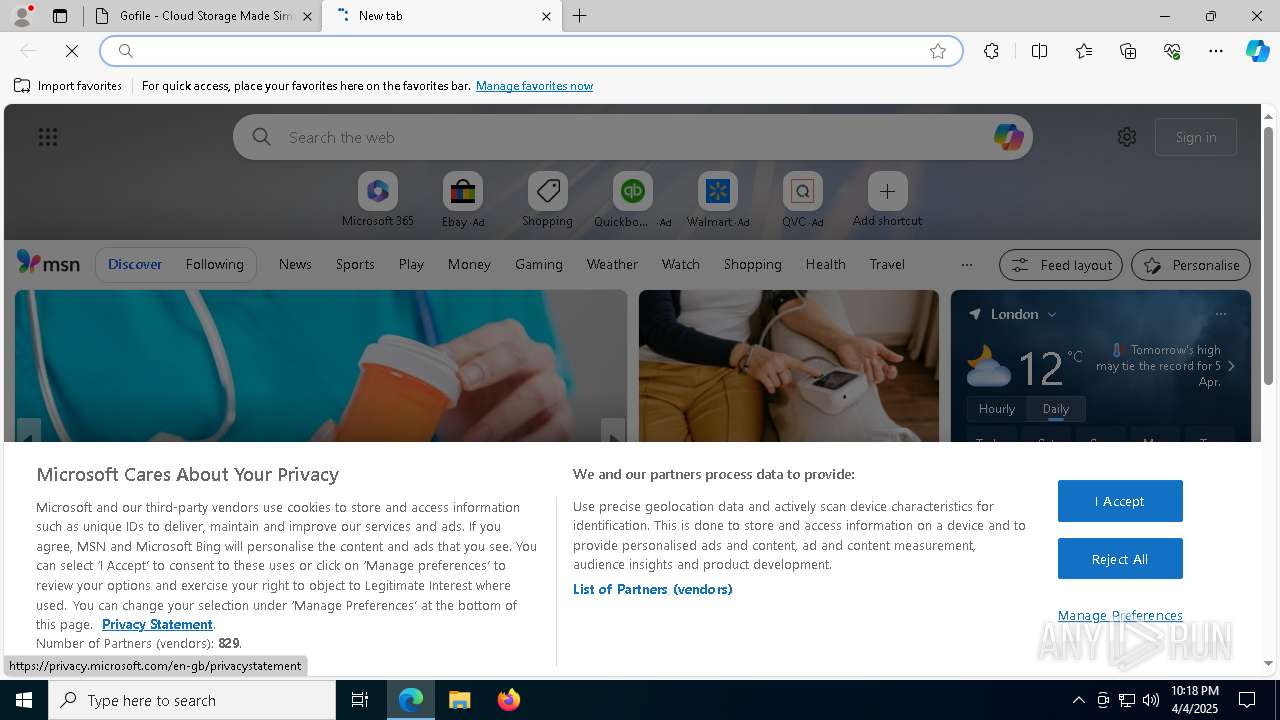This screenshot has height=720, width=1280.
Task: Open Privacy Statement link
Action: click(157, 624)
